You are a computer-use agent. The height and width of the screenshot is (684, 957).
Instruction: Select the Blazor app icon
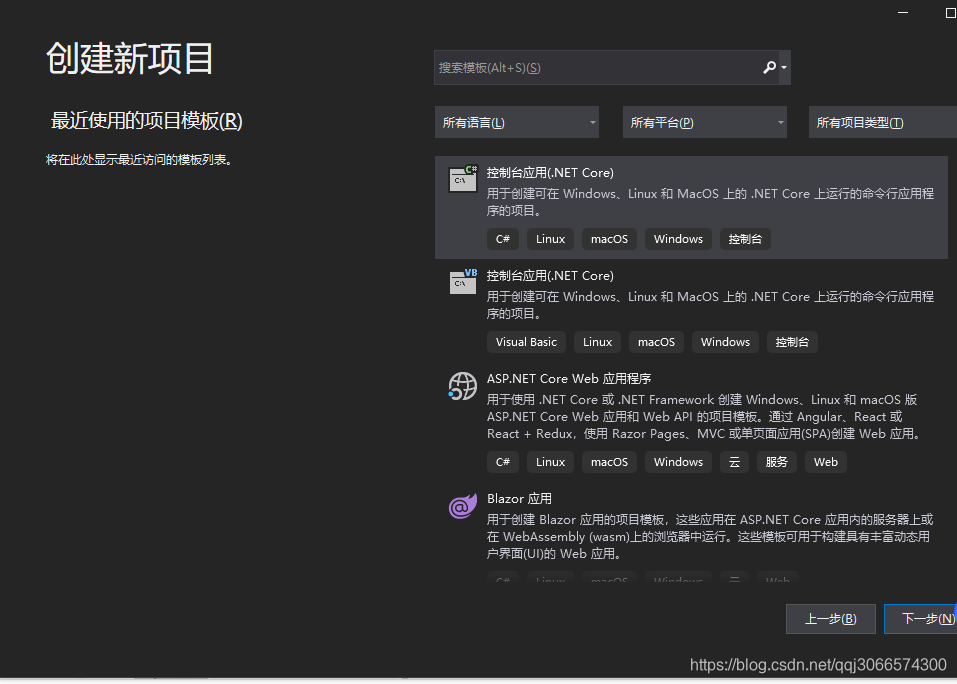[x=463, y=506]
